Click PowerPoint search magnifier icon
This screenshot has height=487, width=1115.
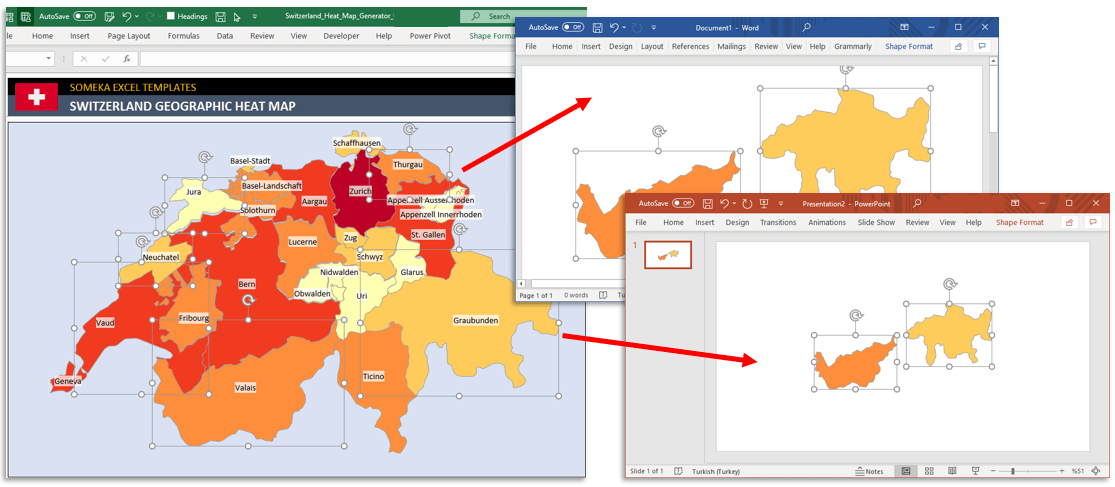(917, 203)
